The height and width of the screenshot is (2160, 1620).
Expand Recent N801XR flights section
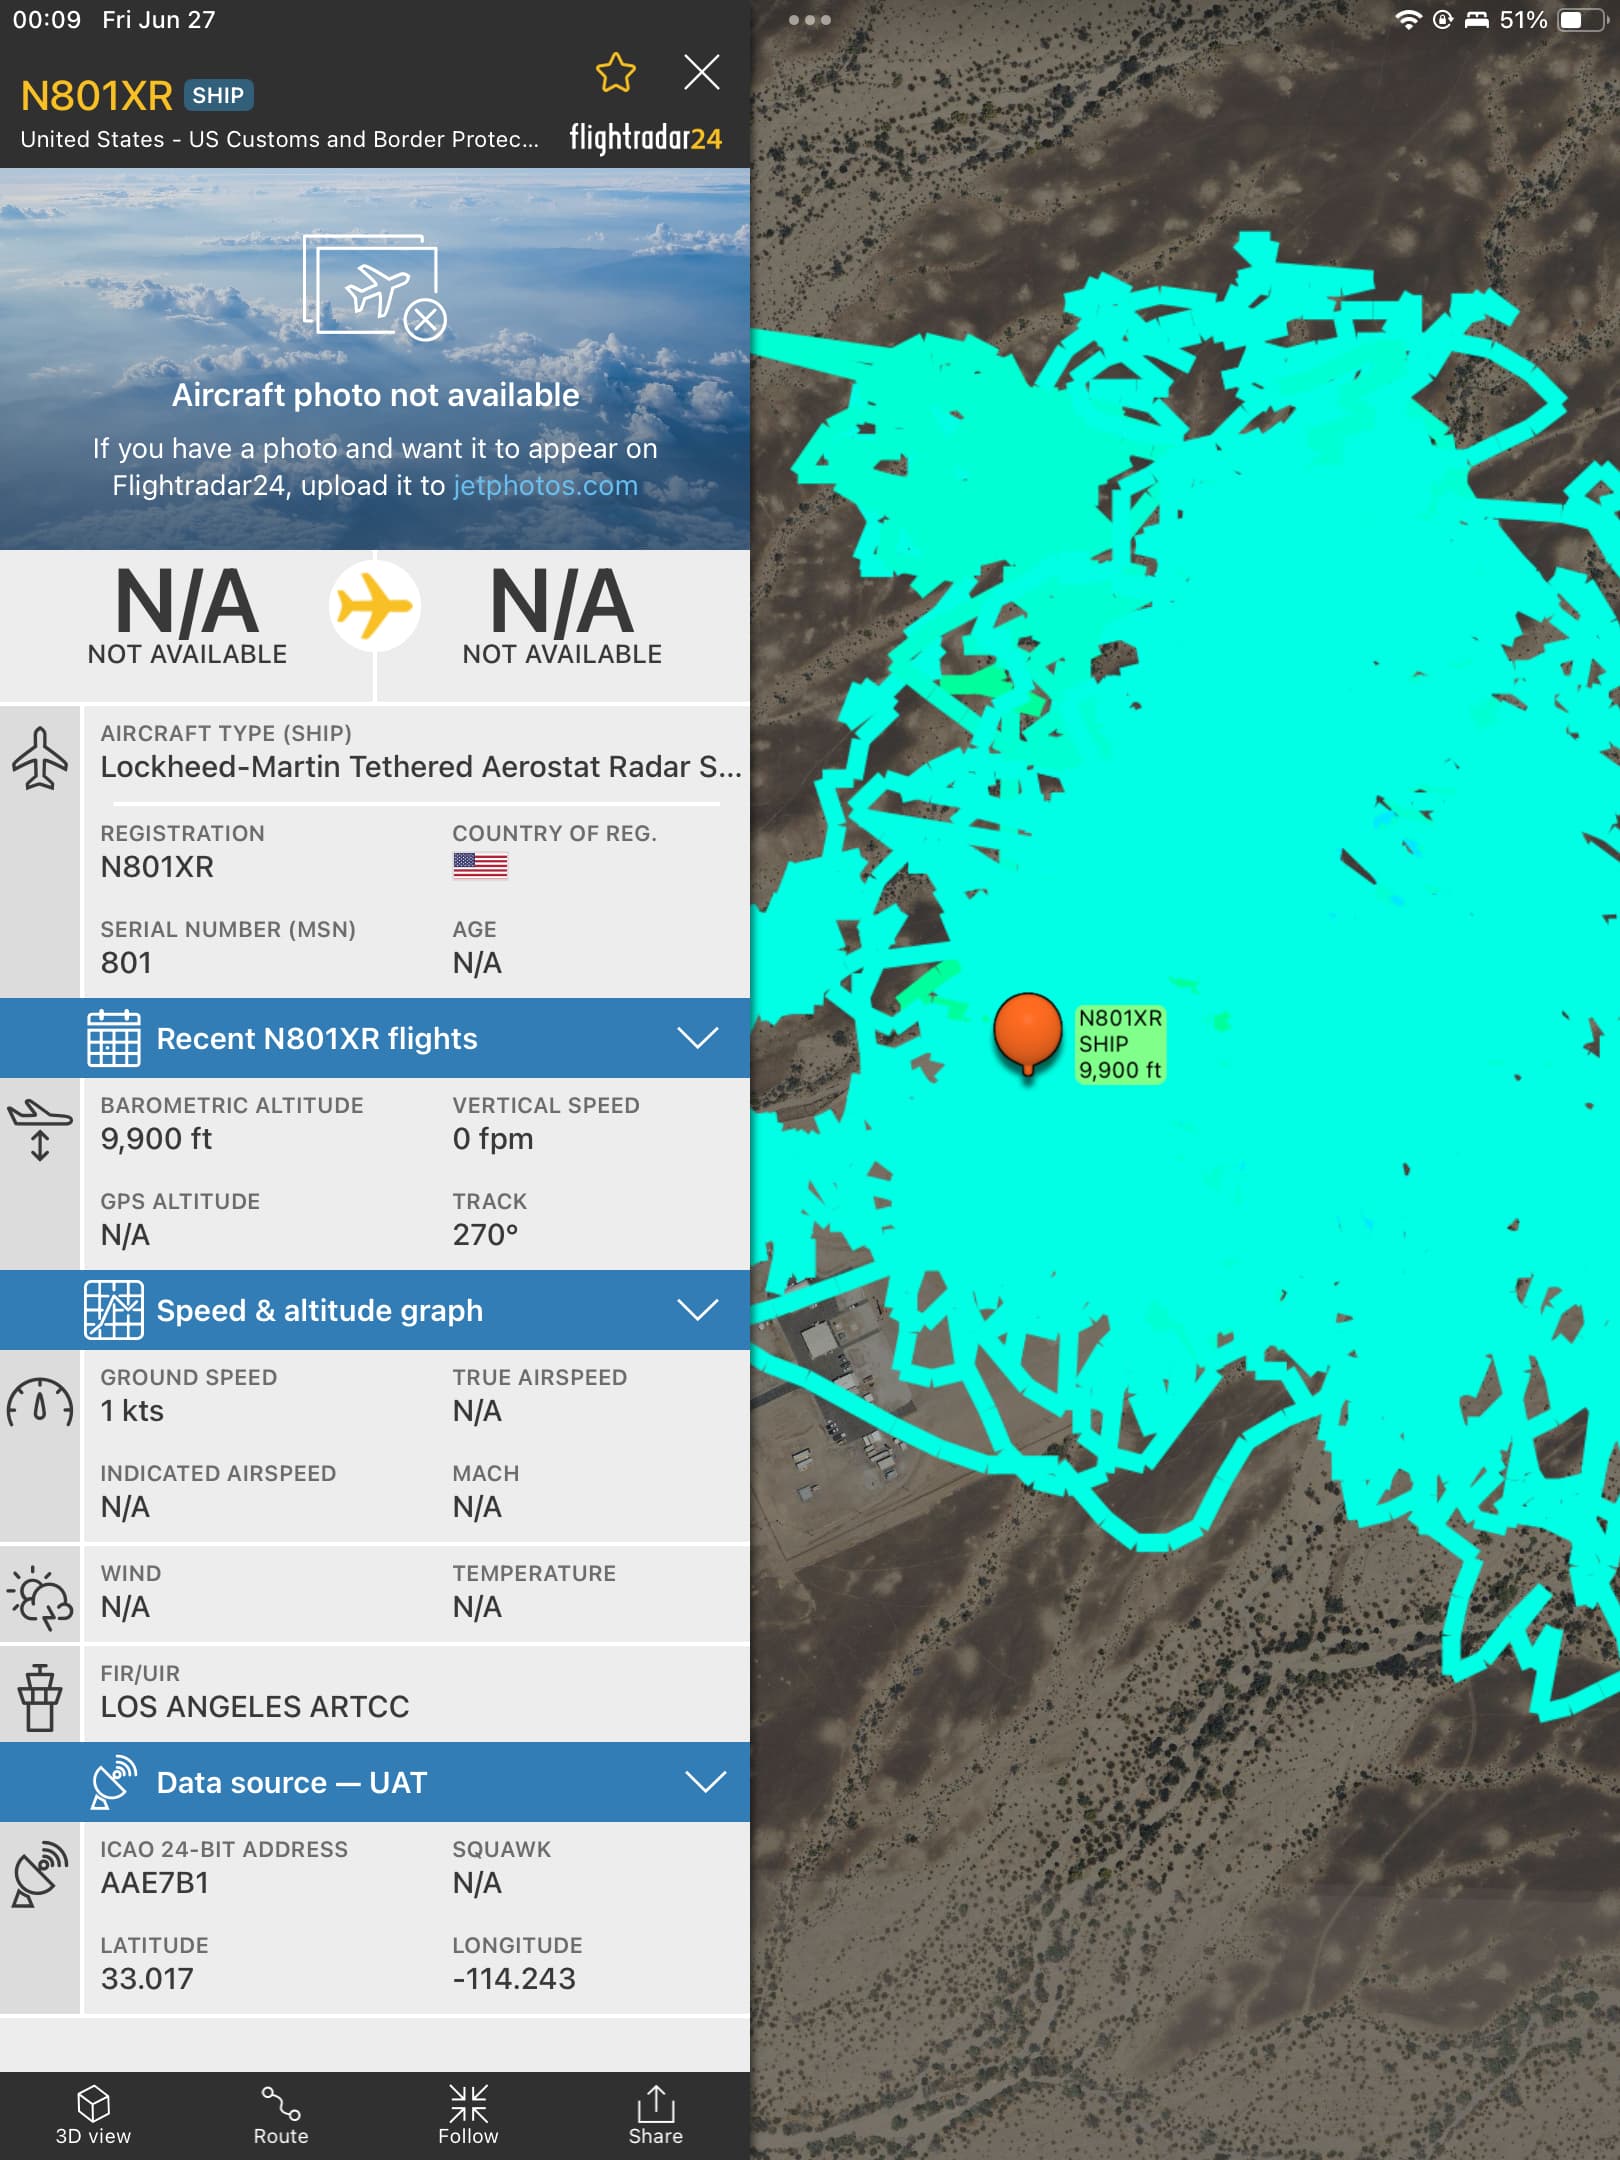375,1038
